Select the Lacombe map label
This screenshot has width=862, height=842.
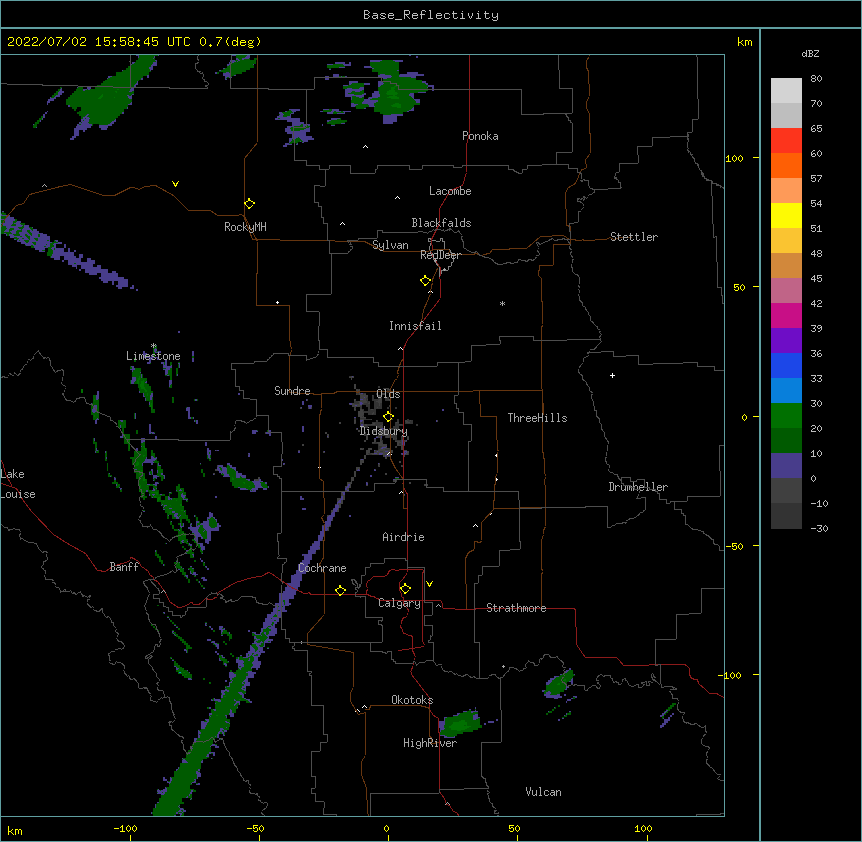pos(450,191)
